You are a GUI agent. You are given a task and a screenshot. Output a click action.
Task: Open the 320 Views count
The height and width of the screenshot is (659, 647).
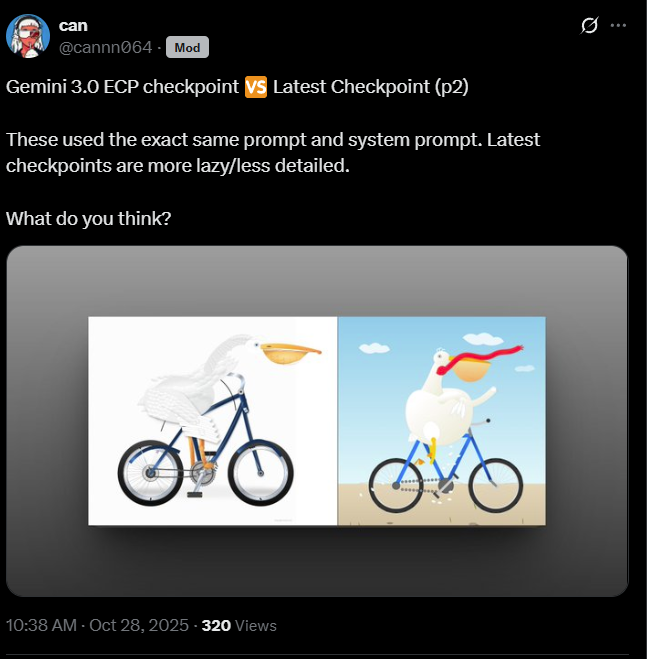coord(239,625)
